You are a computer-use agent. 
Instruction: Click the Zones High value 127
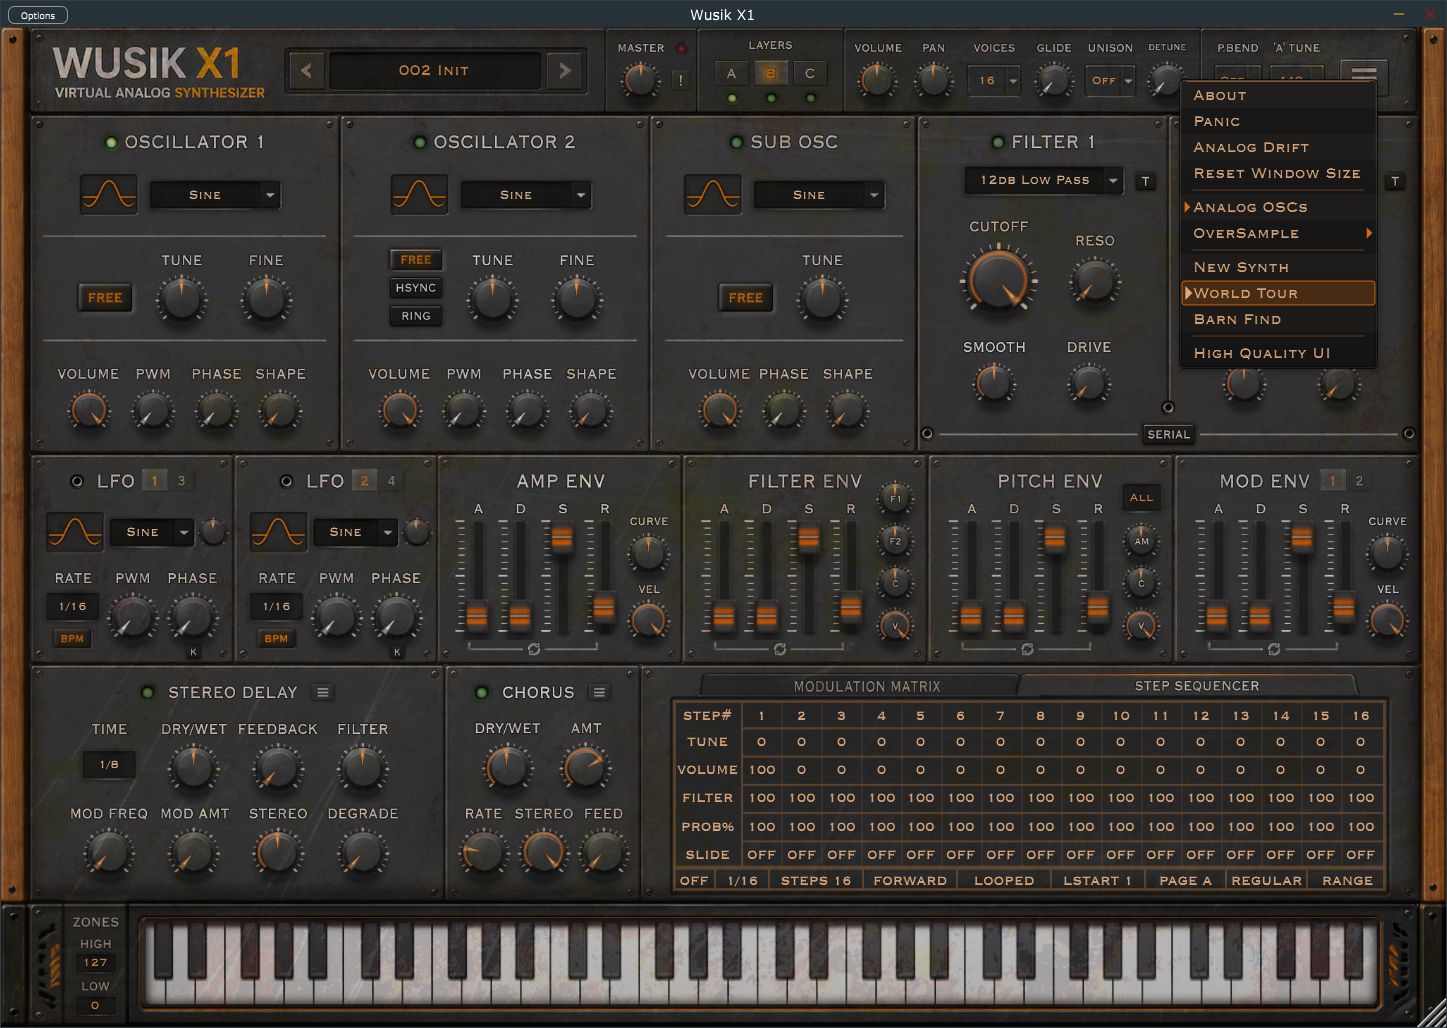click(95, 962)
